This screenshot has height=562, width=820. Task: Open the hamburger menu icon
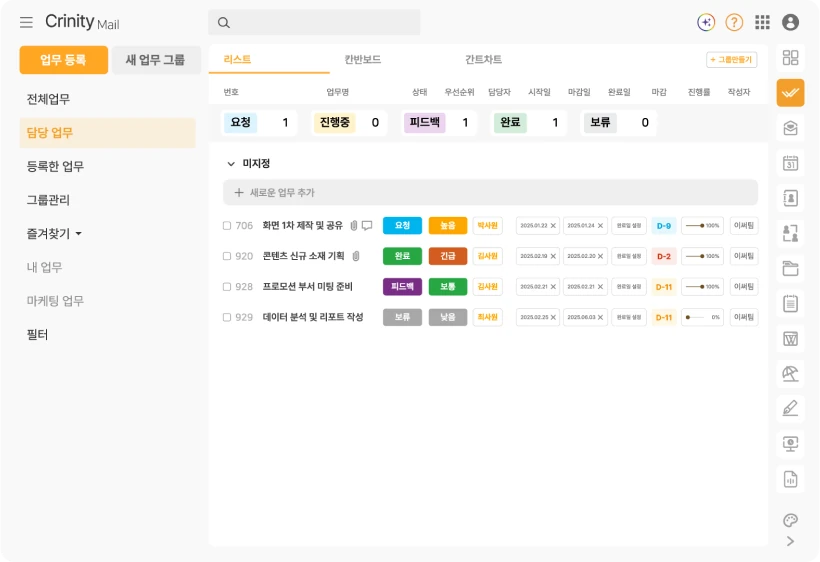coord(26,22)
